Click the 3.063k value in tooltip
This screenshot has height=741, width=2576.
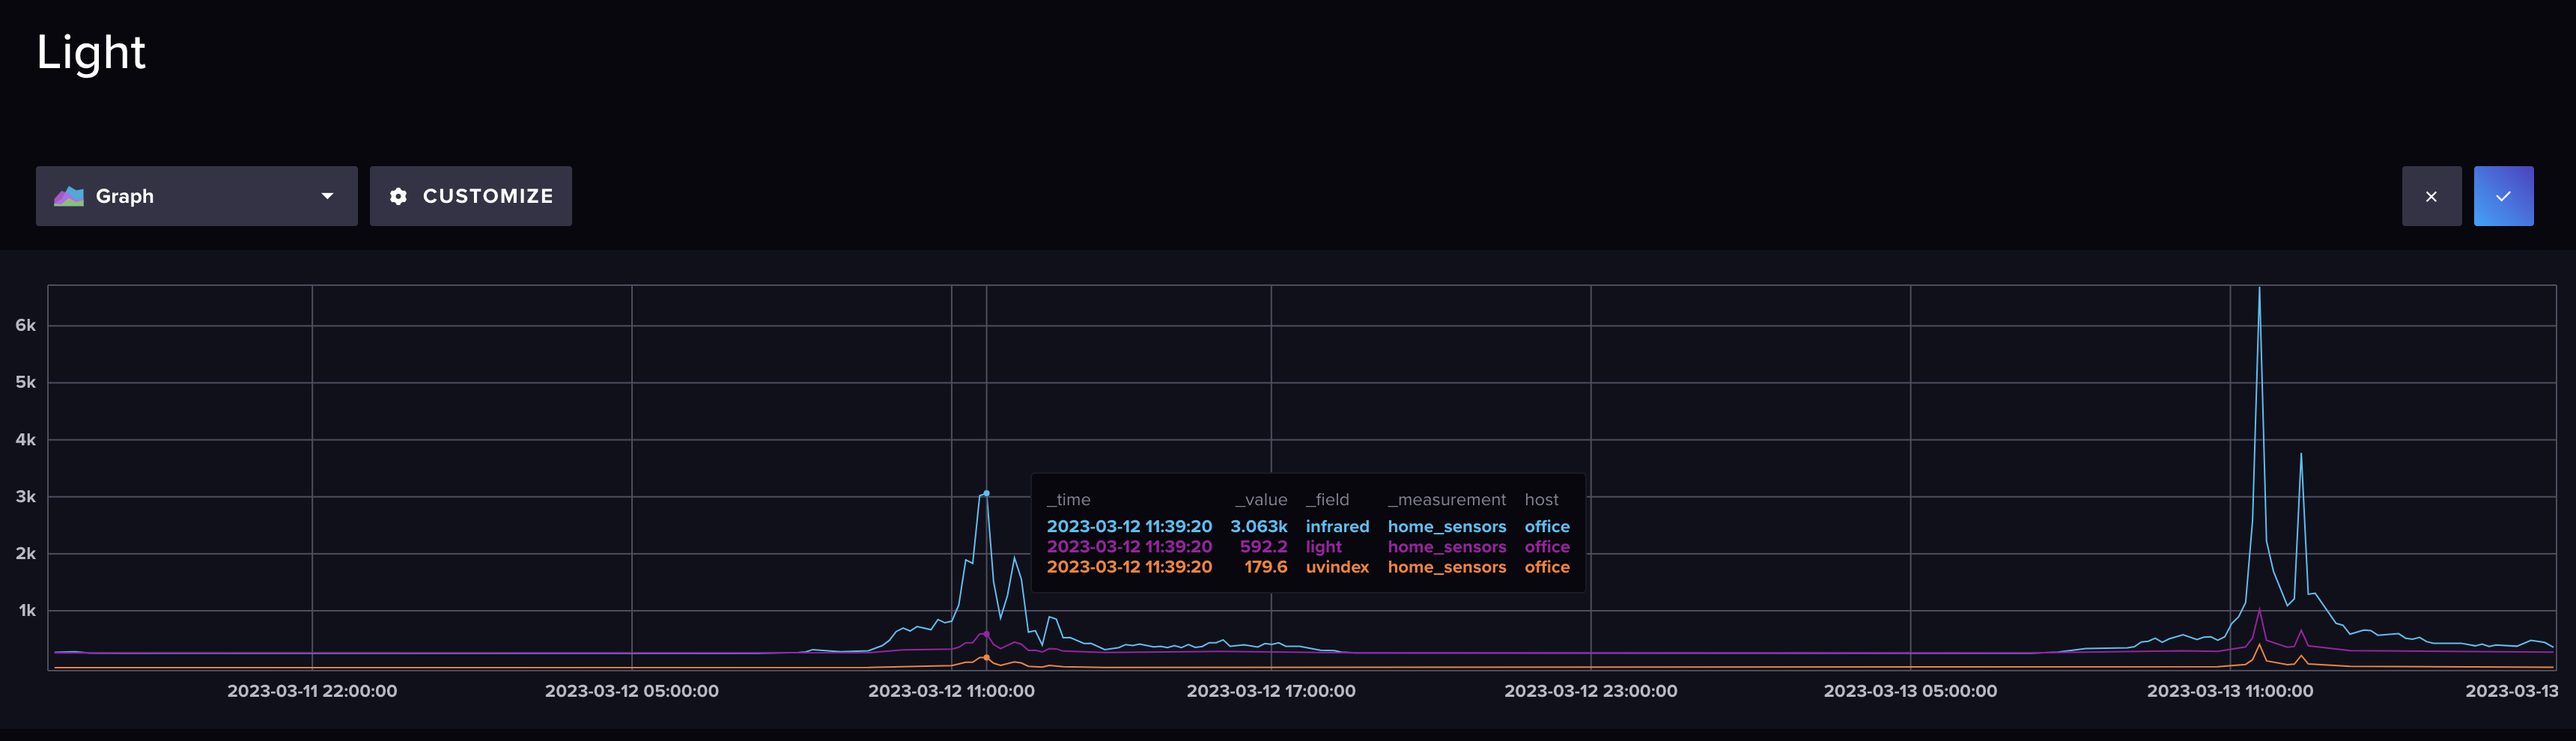click(x=1259, y=526)
